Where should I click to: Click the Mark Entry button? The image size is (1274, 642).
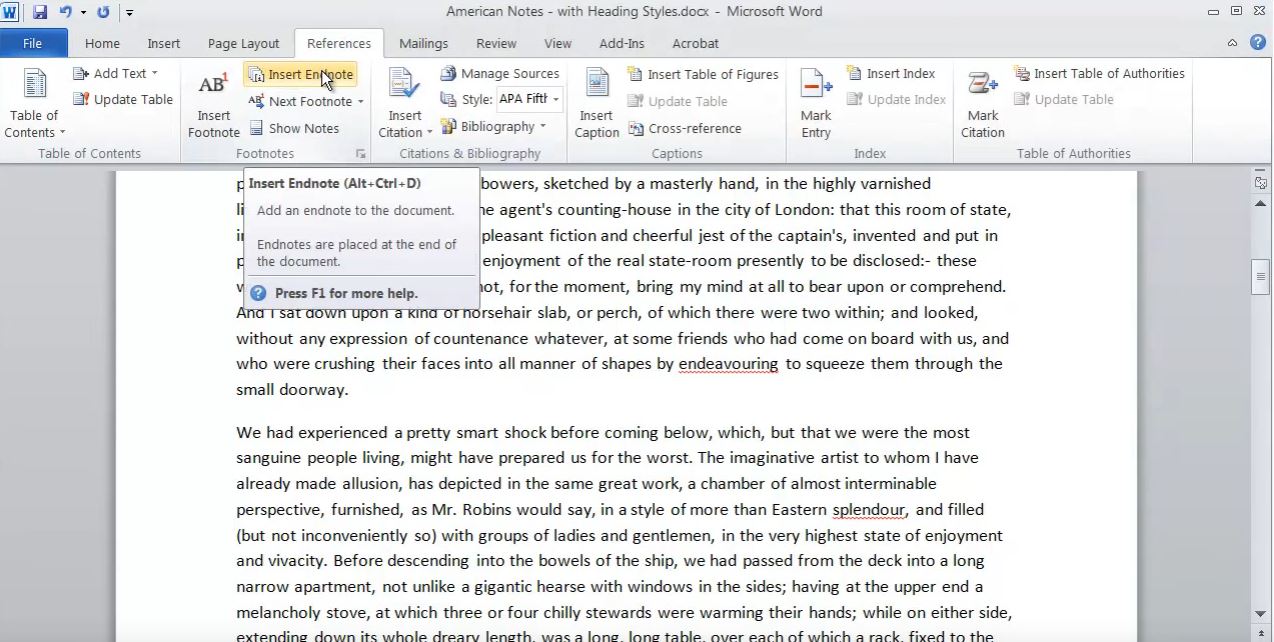(x=816, y=105)
